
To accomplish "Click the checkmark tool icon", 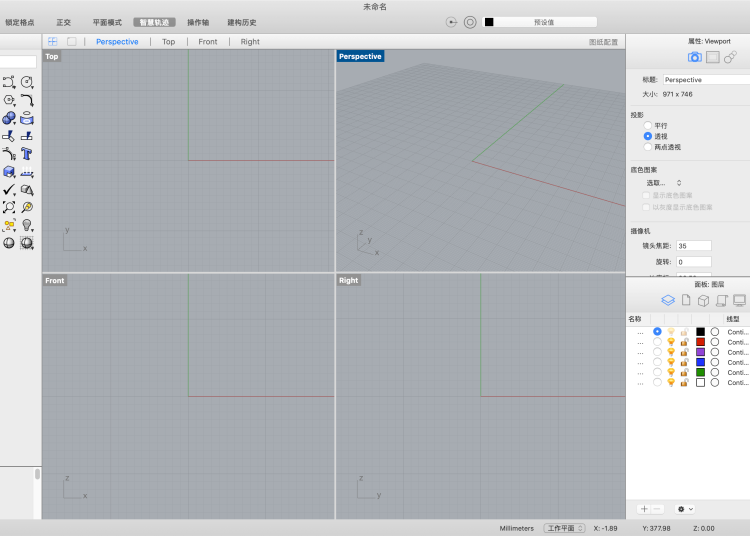I will [x=9, y=189].
